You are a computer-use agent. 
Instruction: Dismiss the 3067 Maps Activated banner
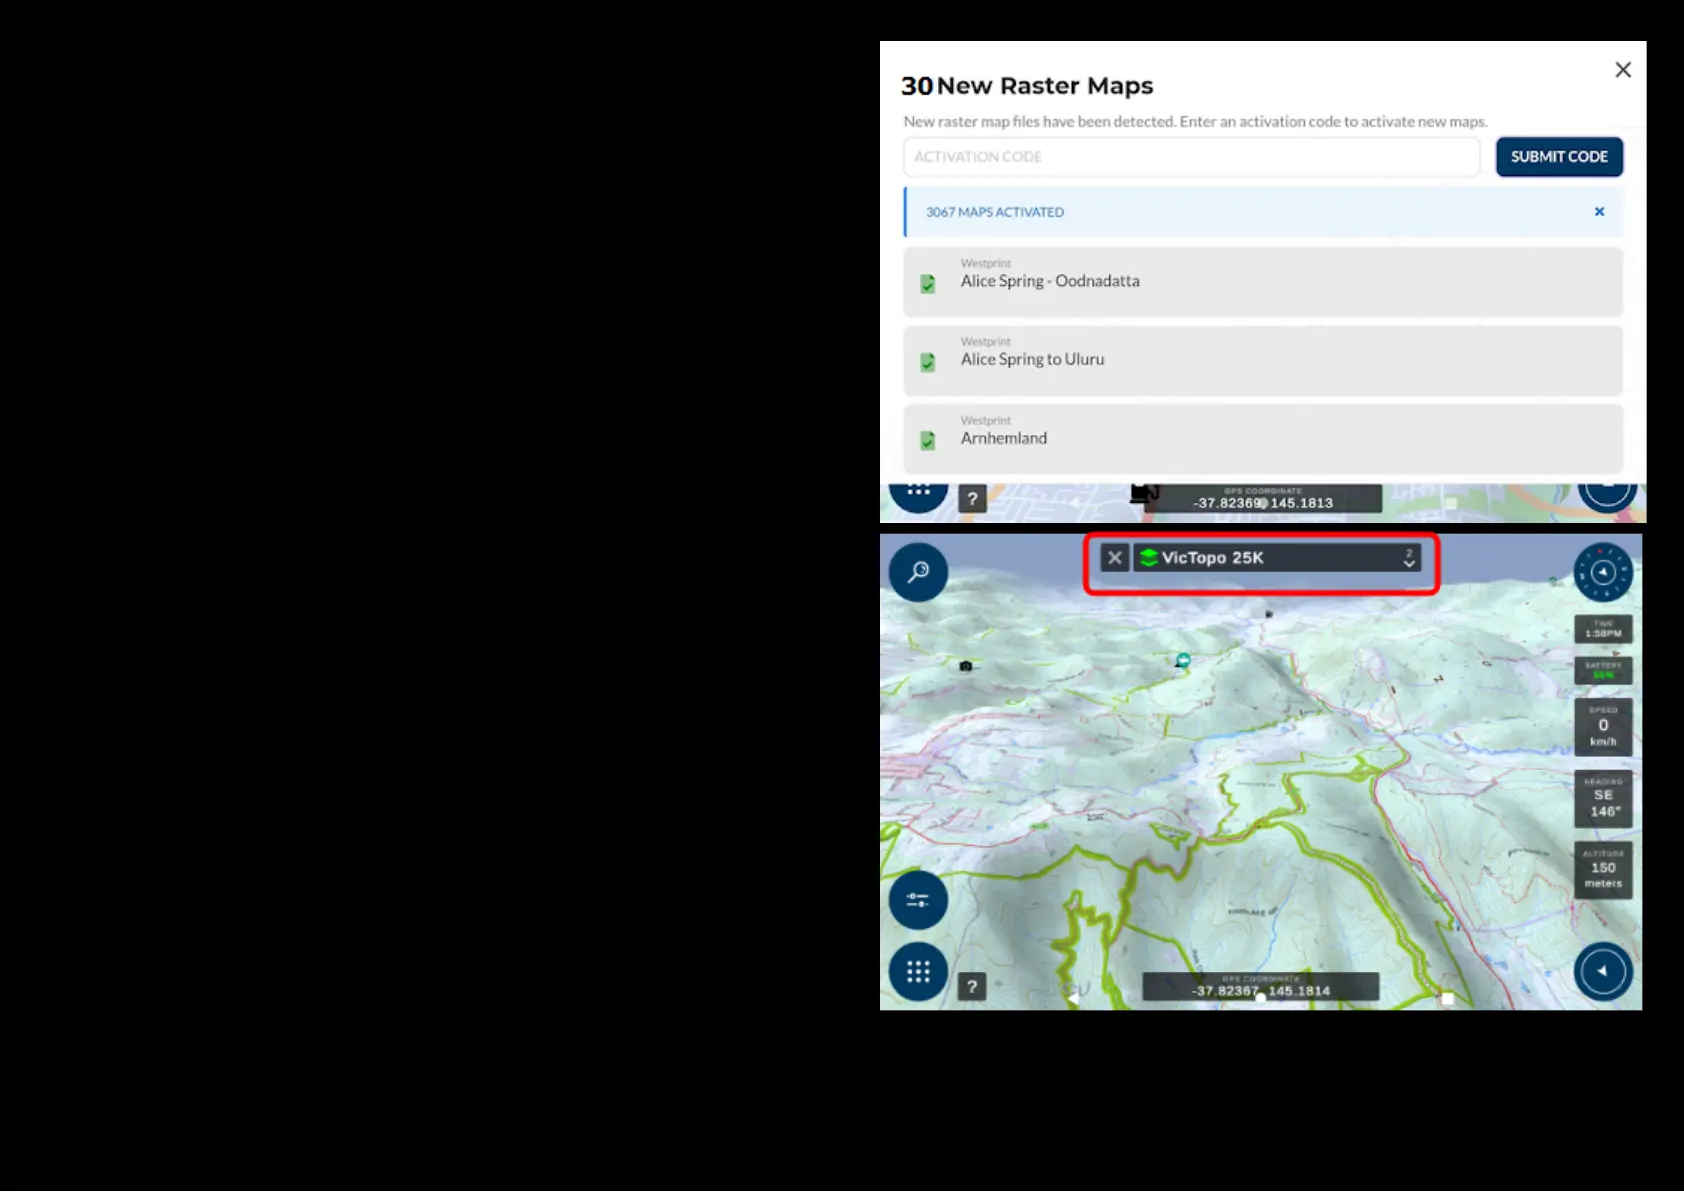point(1599,212)
